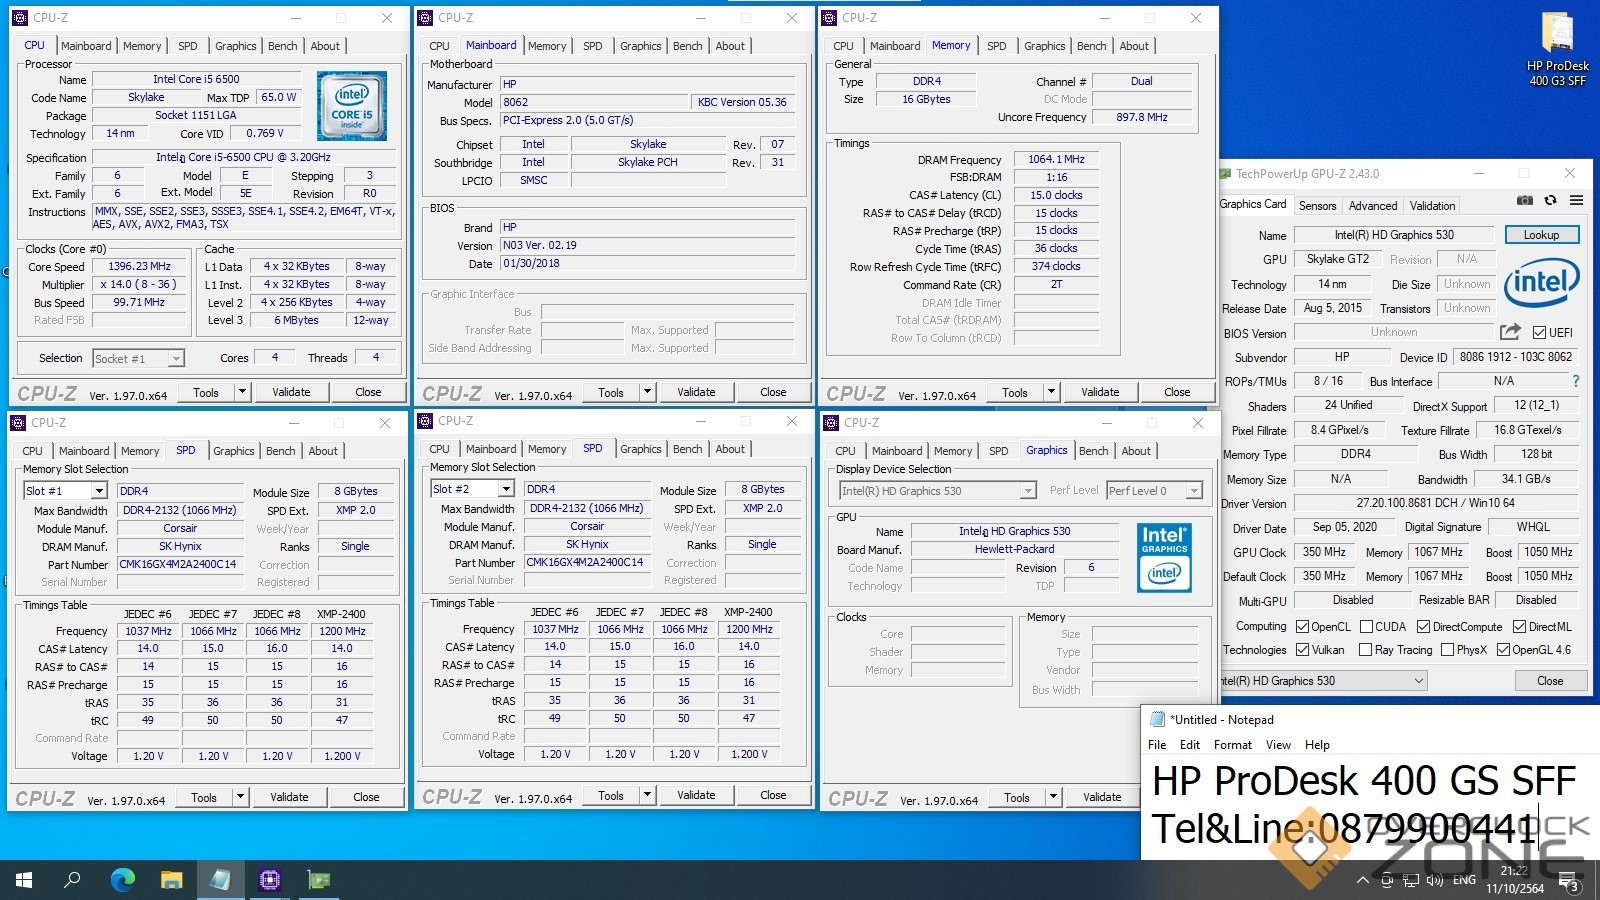Click Validate in the CPU-Z Mainboard window
The width and height of the screenshot is (1600, 900).
[x=696, y=392]
